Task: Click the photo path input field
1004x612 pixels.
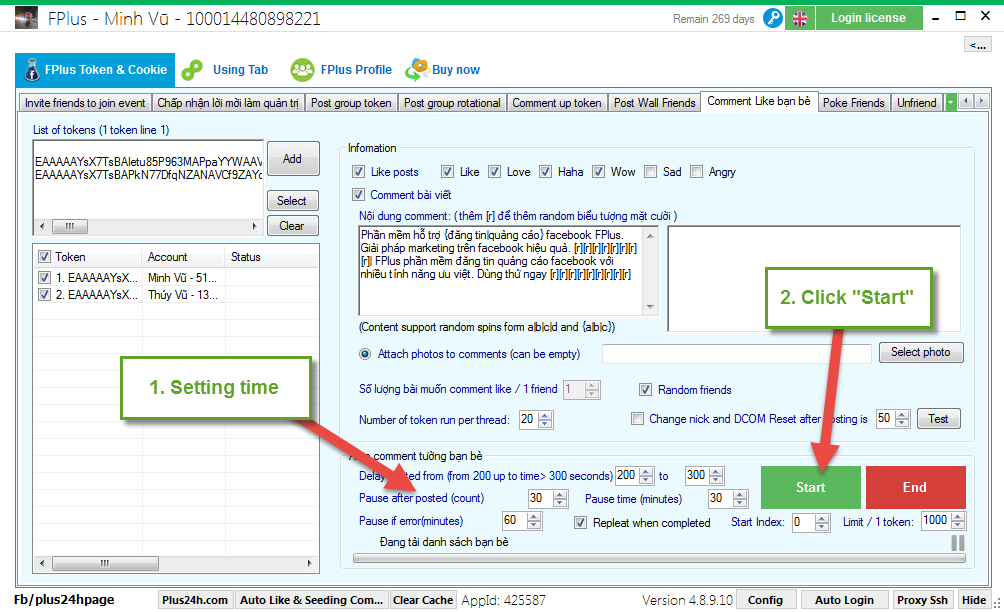Action: tap(736, 353)
